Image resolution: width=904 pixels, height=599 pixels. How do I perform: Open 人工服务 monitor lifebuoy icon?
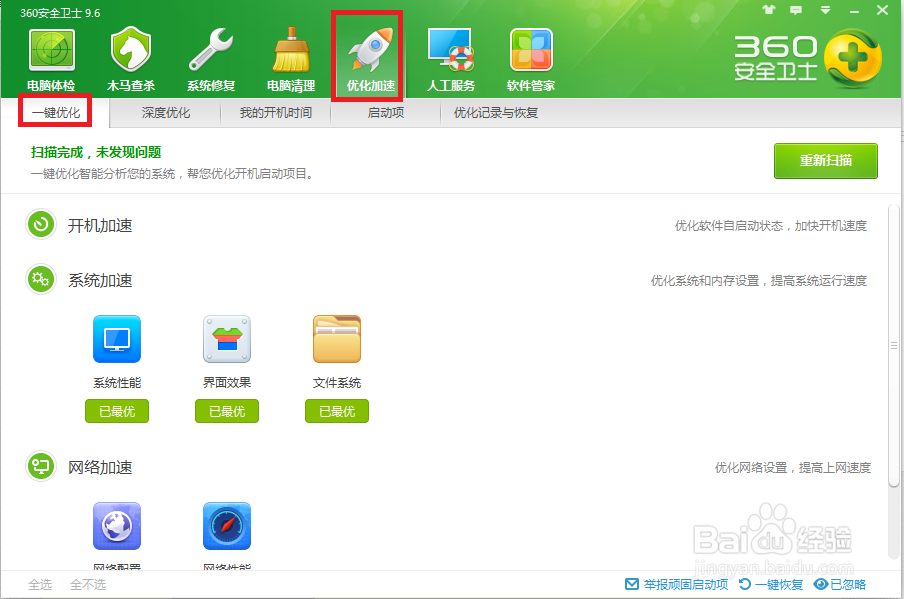pyautogui.click(x=451, y=50)
